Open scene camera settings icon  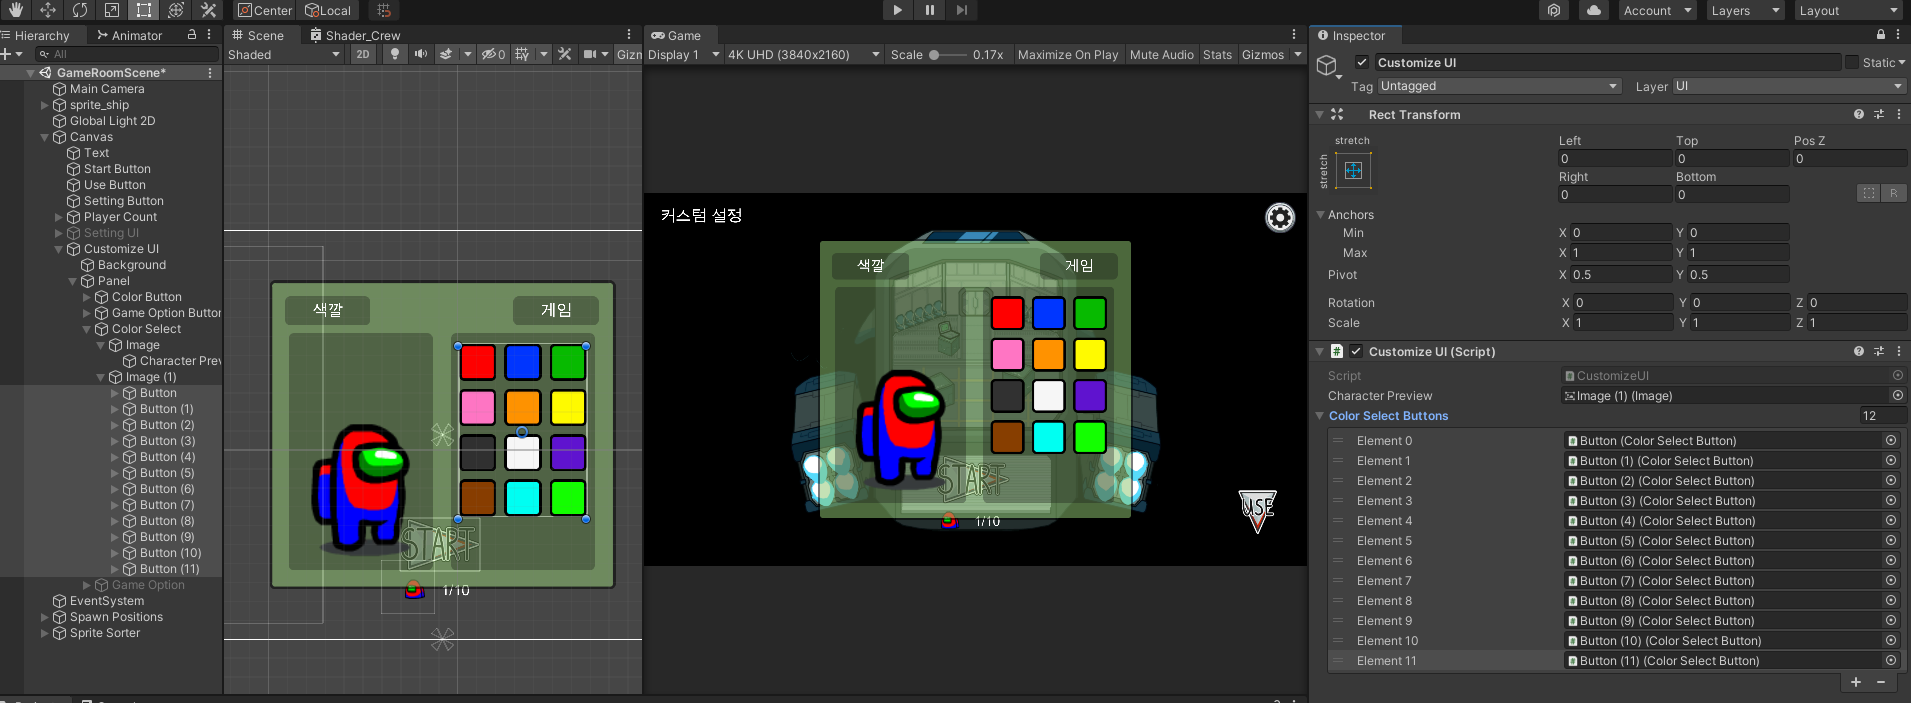[590, 54]
